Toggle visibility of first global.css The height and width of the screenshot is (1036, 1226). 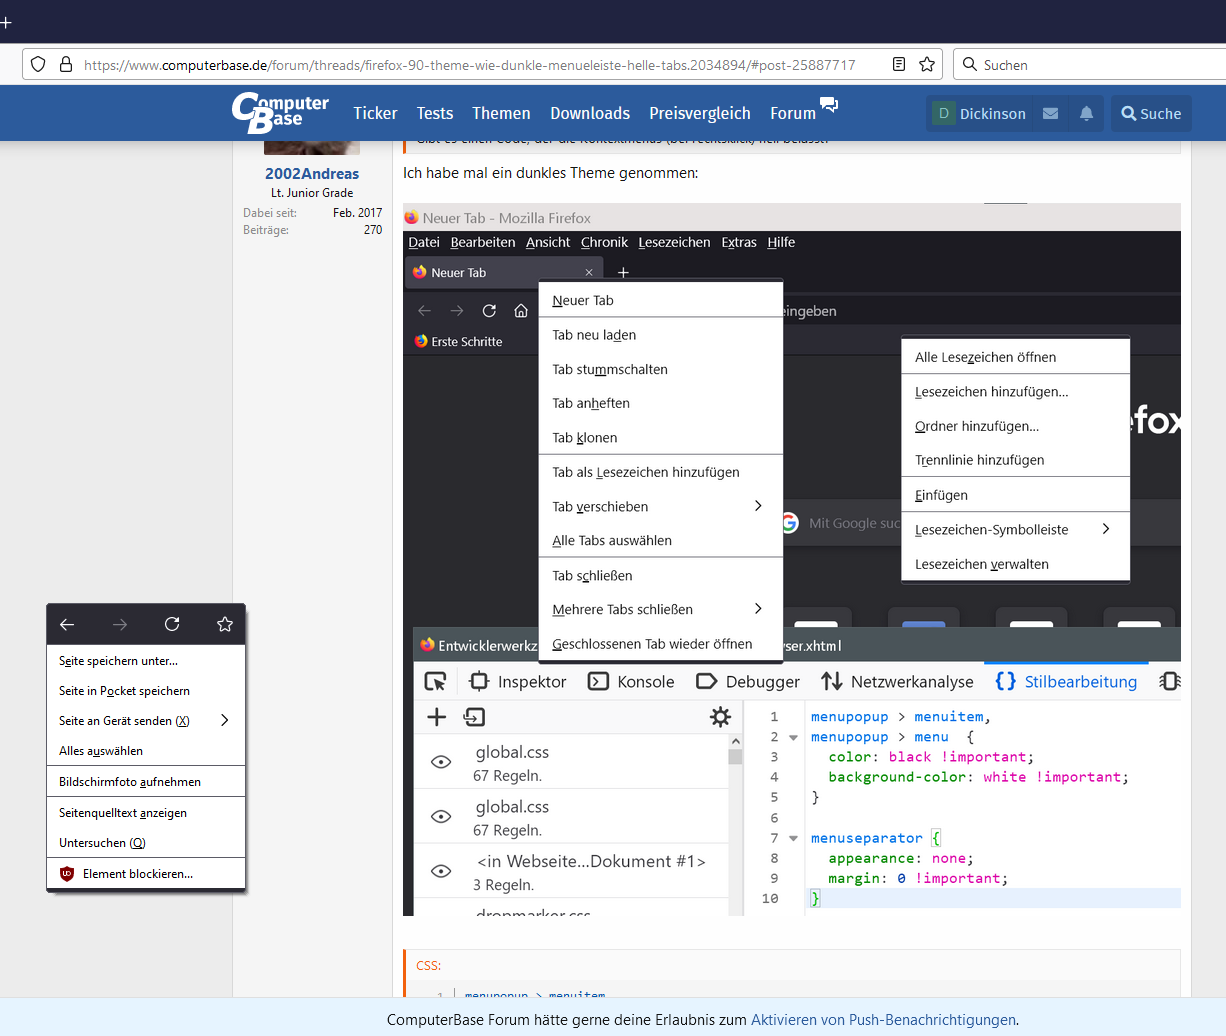pyautogui.click(x=440, y=762)
